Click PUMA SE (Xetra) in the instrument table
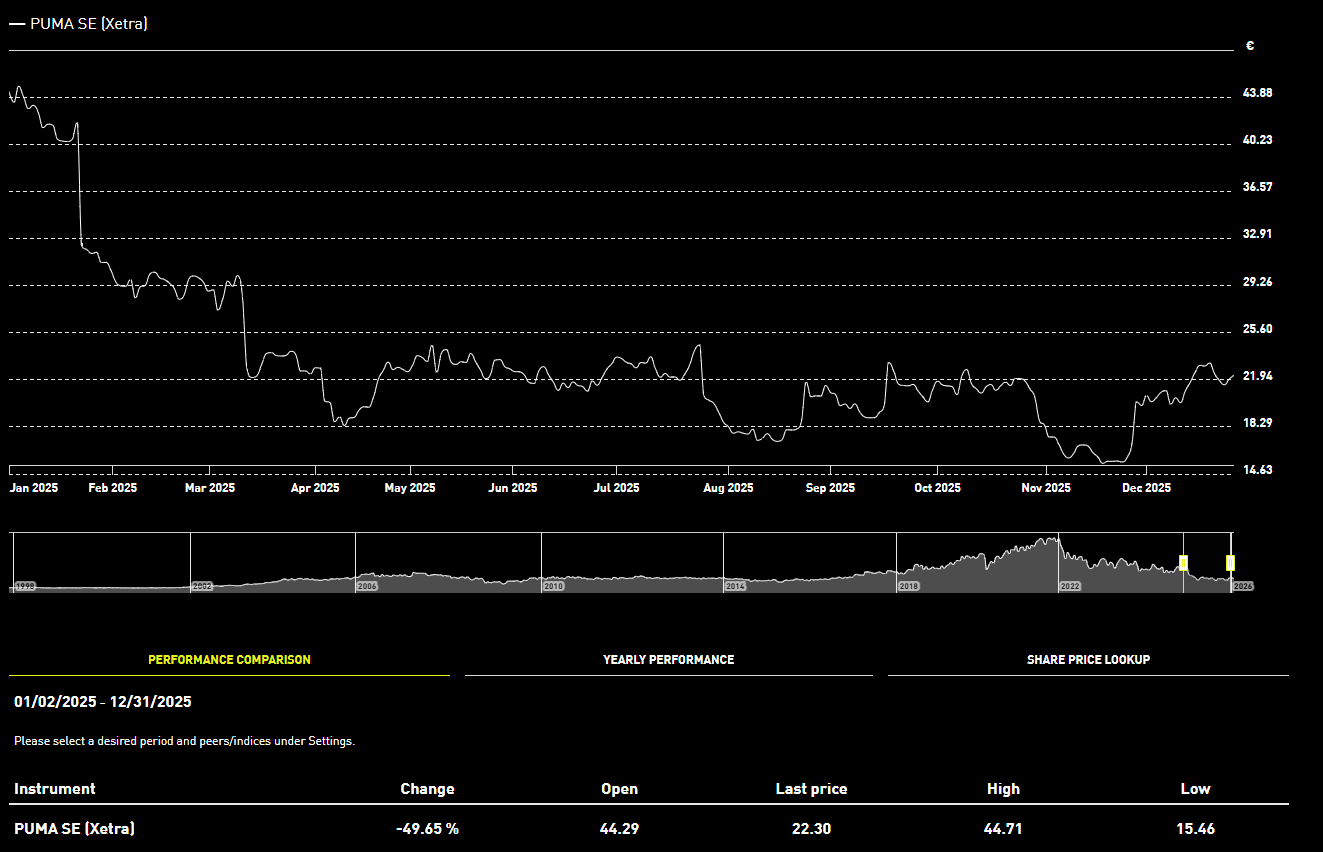 pos(74,829)
